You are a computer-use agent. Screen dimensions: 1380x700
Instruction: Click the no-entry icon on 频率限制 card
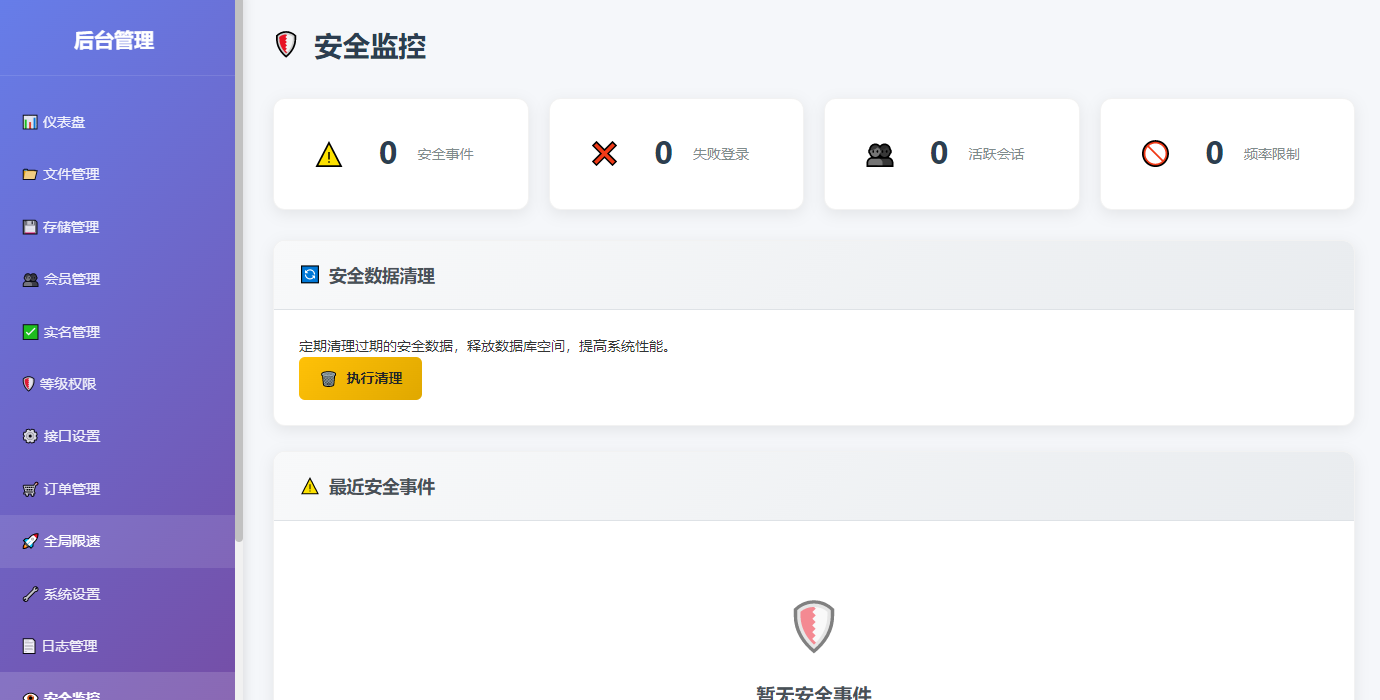[1155, 153]
